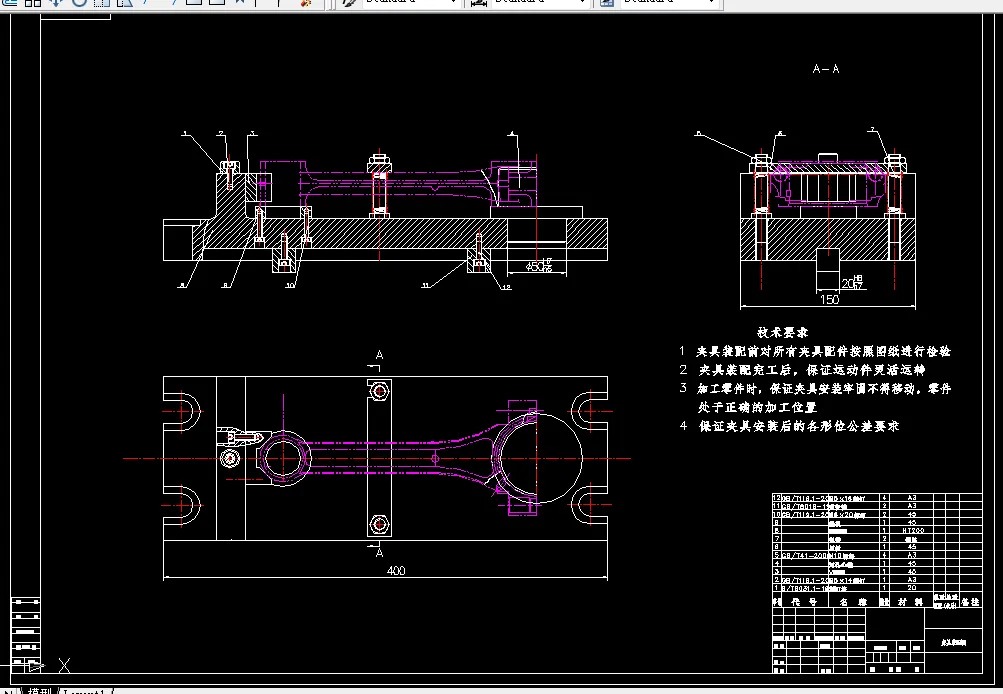This screenshot has width=1003, height=694.
Task: Select the 150 width dimension text
Action: [829, 299]
